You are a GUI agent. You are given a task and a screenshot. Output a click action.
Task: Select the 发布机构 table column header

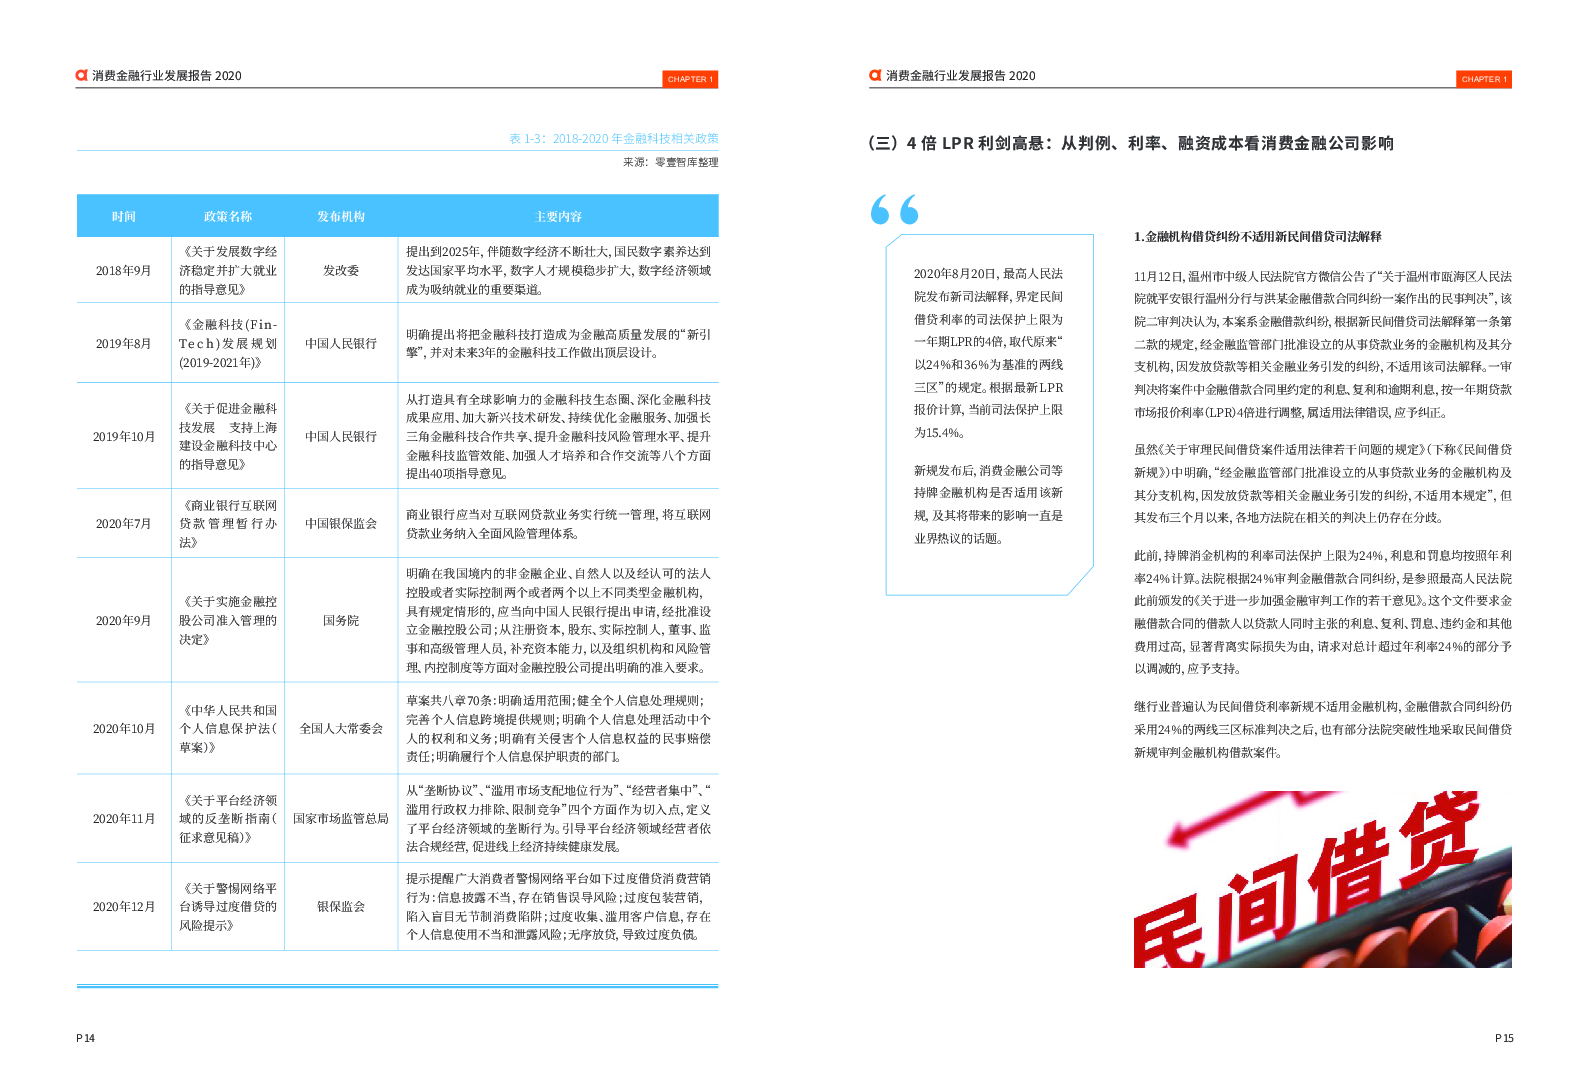[341, 216]
